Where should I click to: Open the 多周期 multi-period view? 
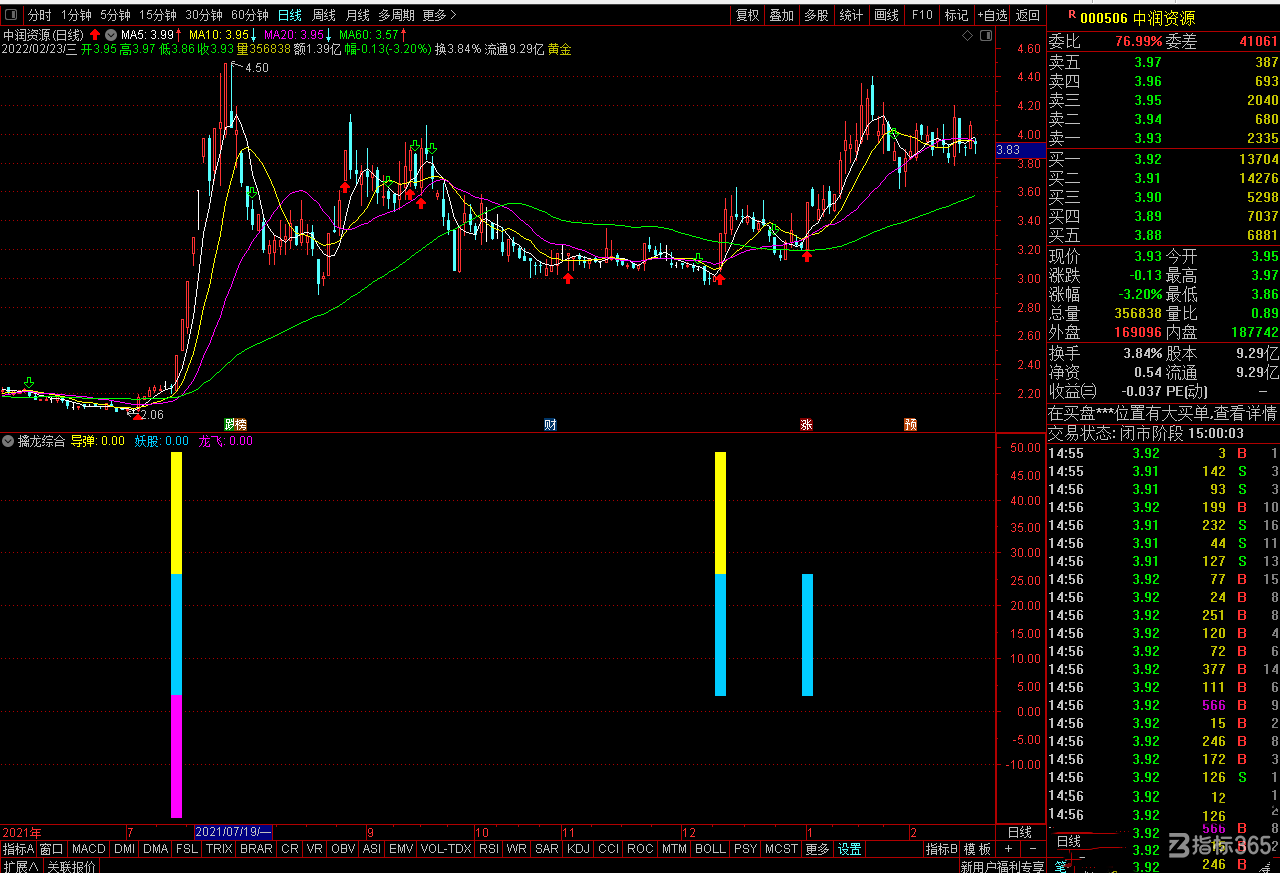(x=396, y=15)
